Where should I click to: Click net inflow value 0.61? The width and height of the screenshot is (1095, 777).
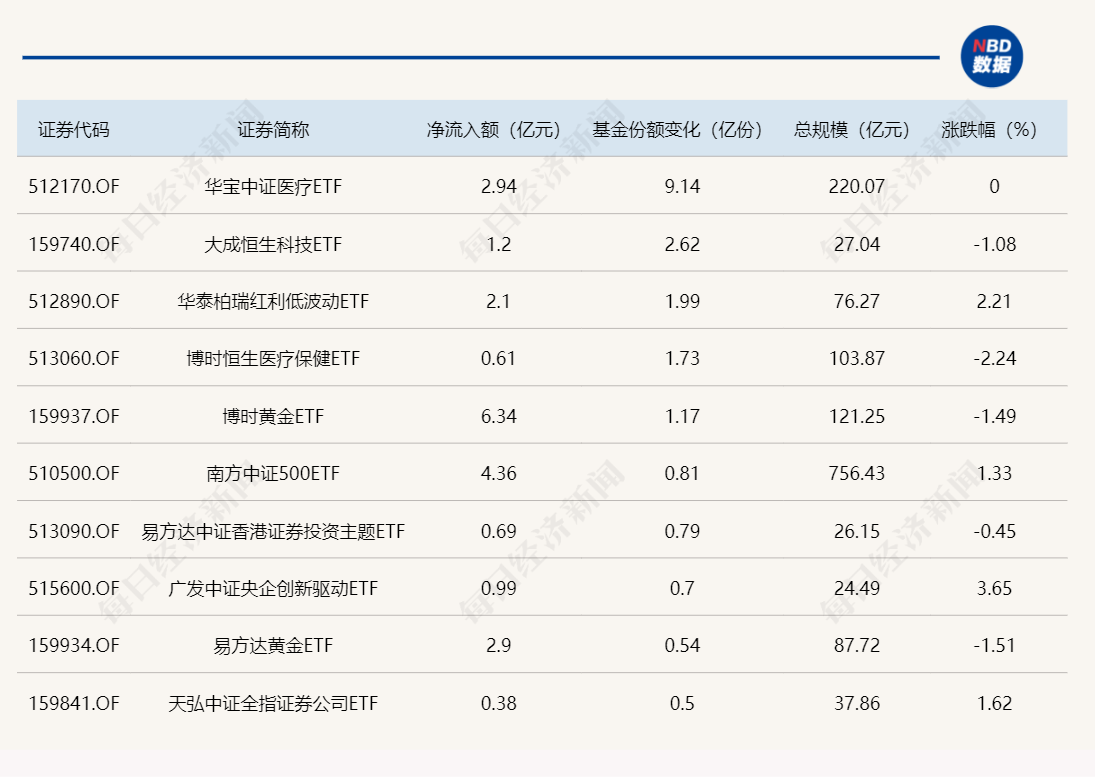pos(499,359)
